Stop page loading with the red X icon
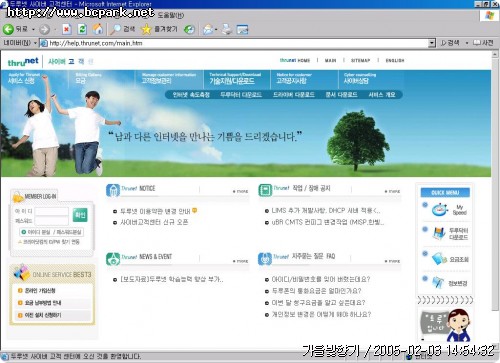 click(67, 29)
